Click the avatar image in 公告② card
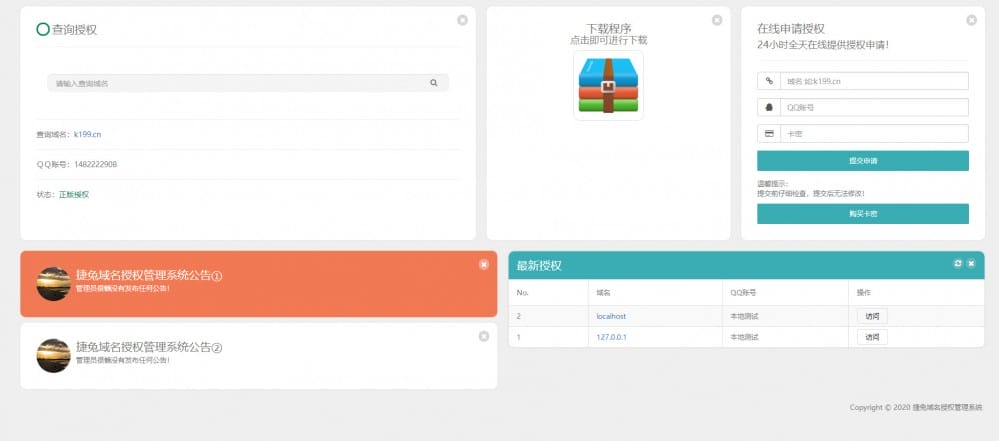 pyautogui.click(x=53, y=355)
